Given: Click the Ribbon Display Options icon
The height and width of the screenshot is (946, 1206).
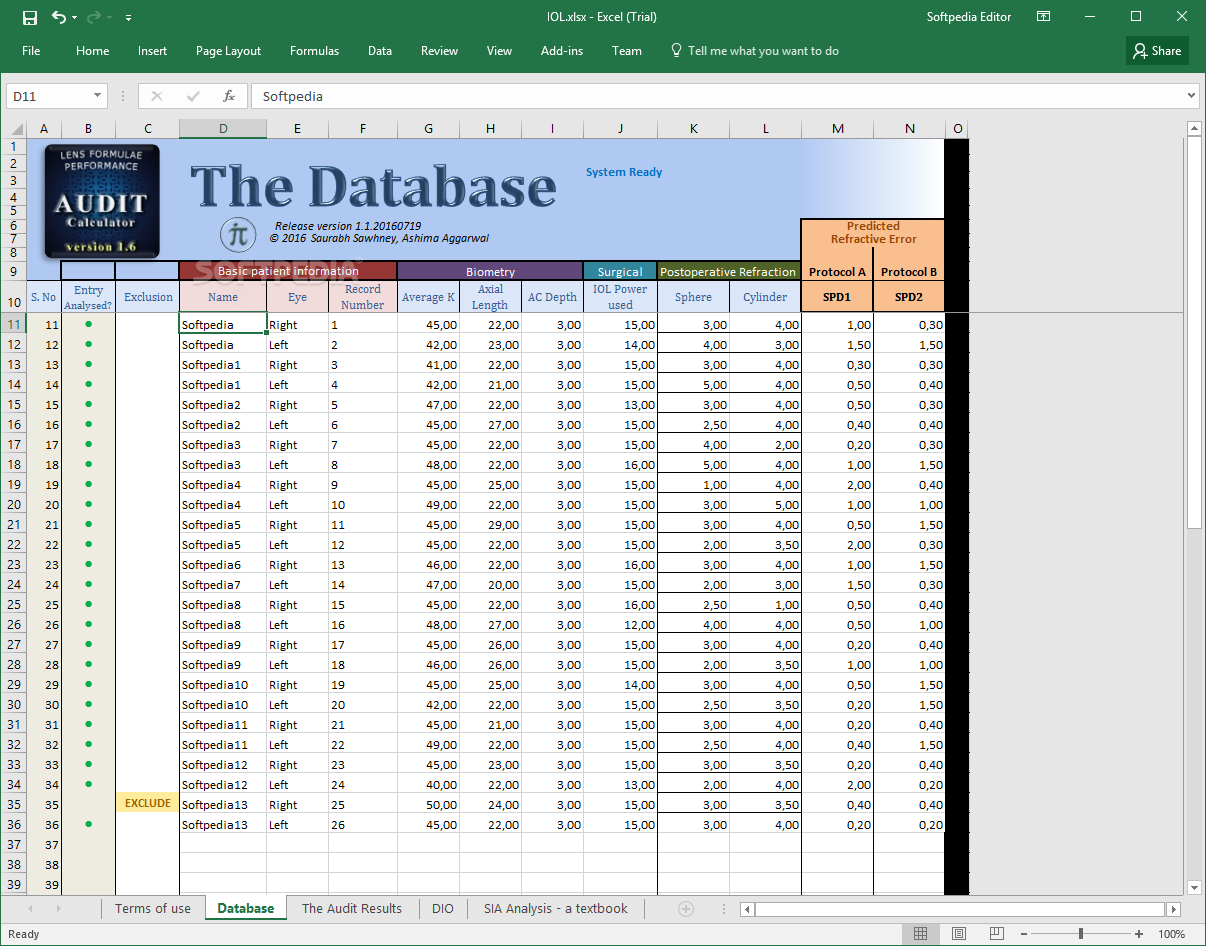Looking at the screenshot, I should point(1043,17).
